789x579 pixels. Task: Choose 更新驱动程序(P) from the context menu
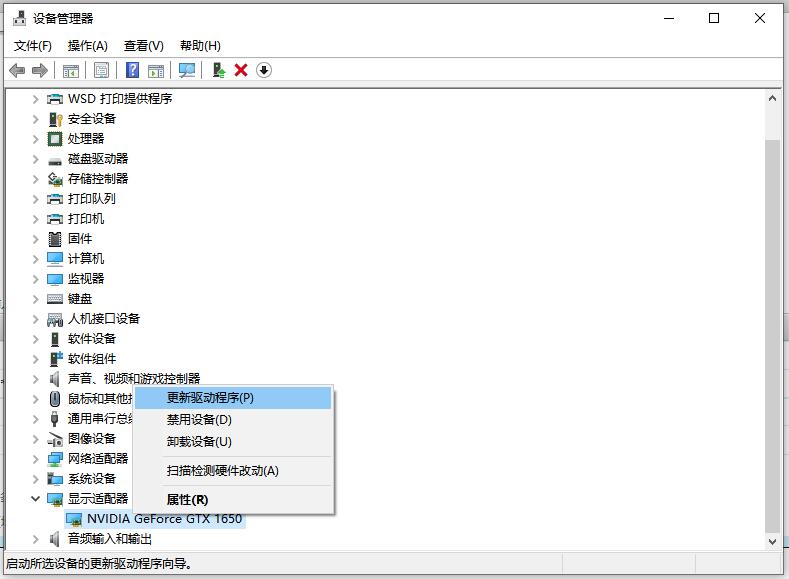(x=210, y=397)
